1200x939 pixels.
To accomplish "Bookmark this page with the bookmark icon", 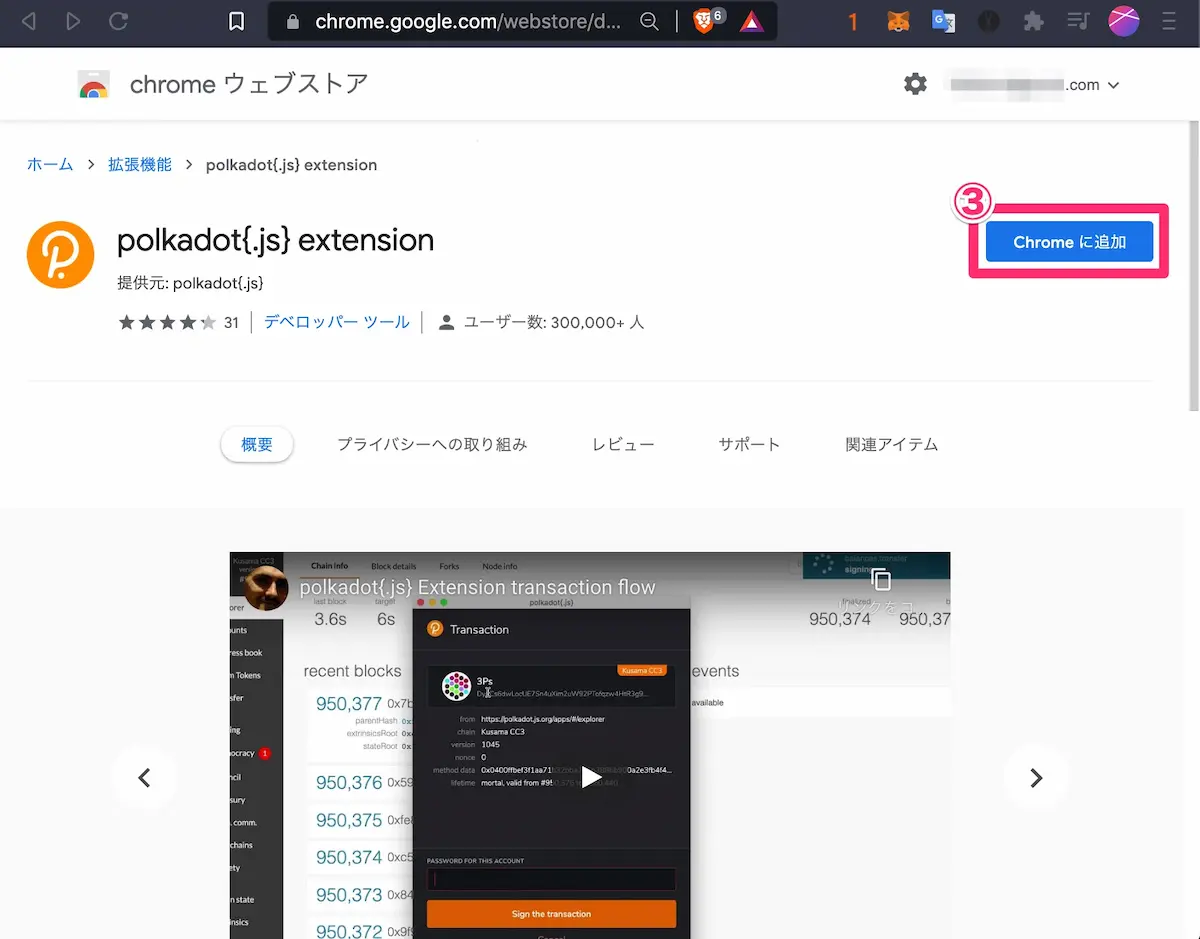I will pos(237,21).
